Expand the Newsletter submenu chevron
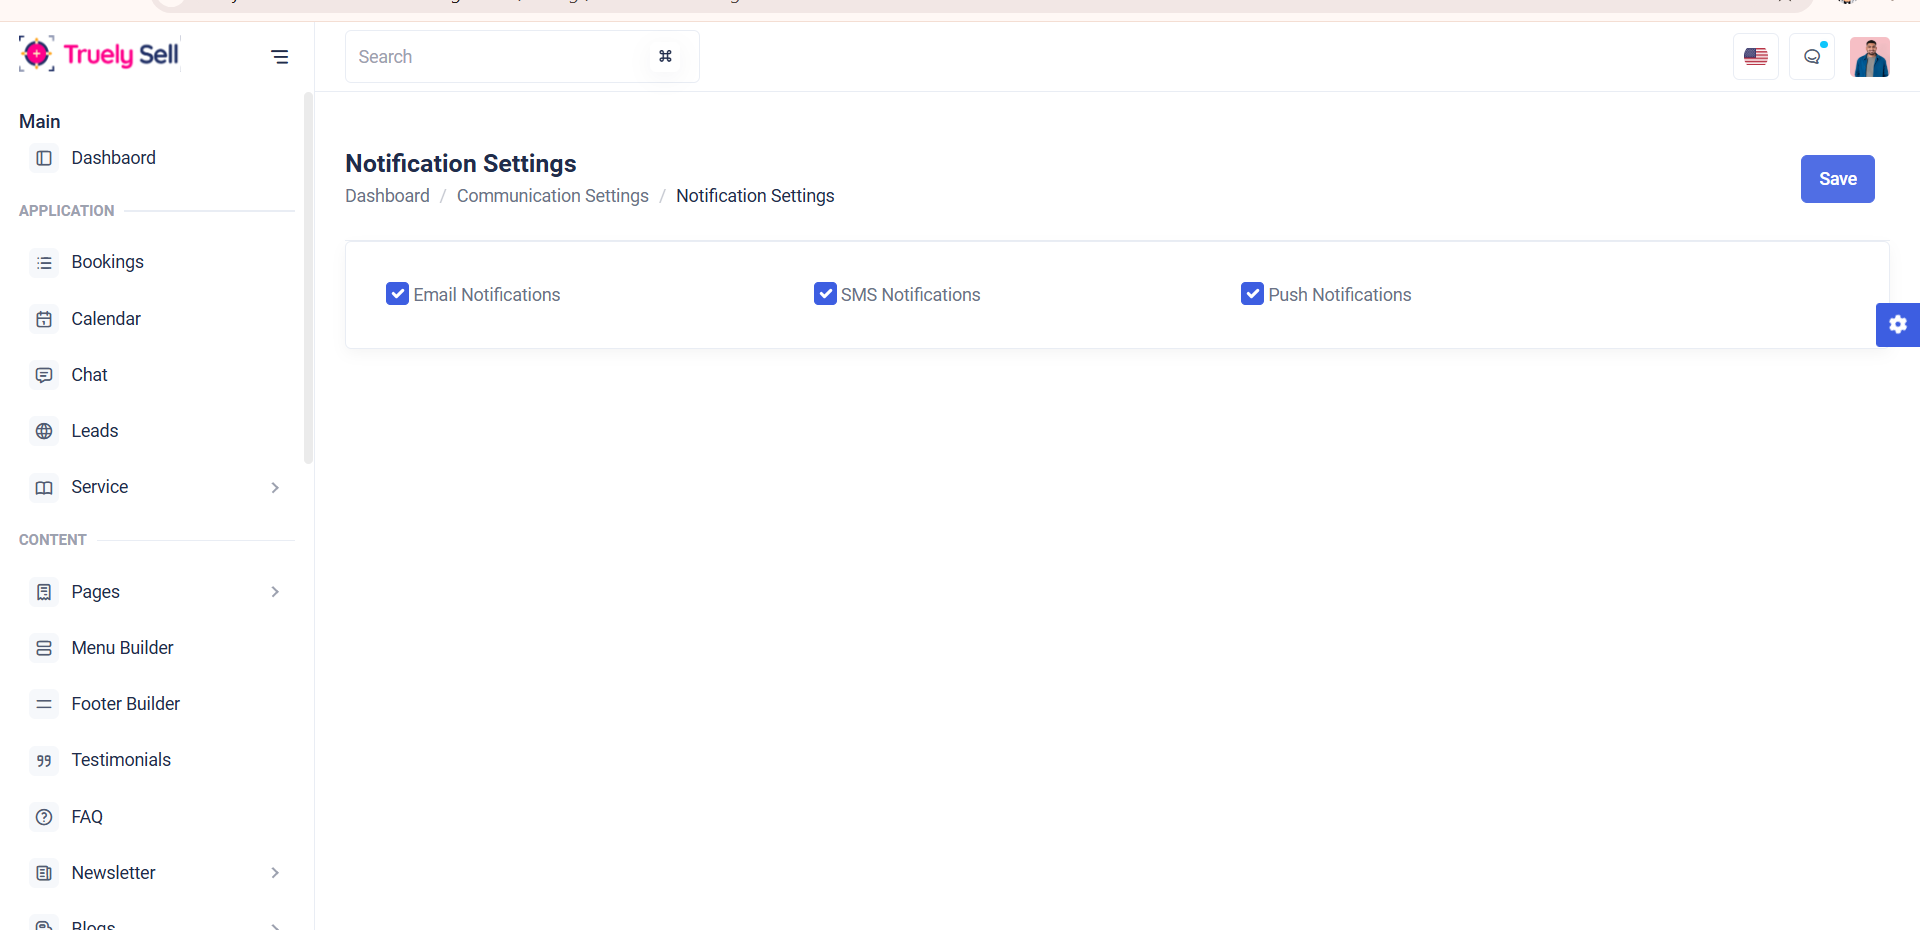The image size is (1920, 930). (275, 873)
